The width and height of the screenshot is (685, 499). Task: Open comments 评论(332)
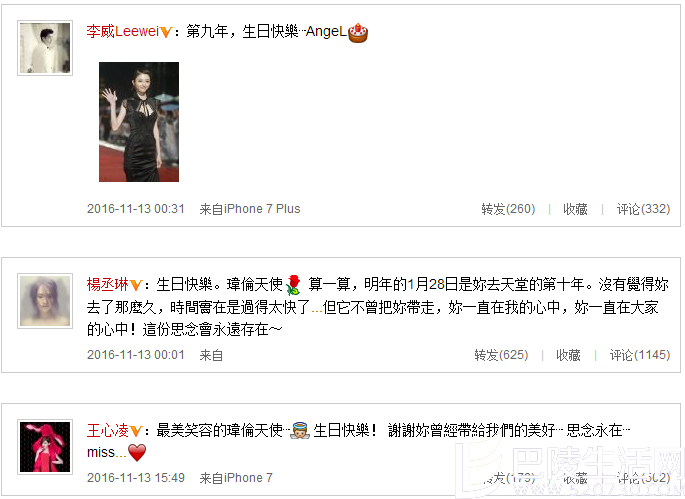pos(643,209)
